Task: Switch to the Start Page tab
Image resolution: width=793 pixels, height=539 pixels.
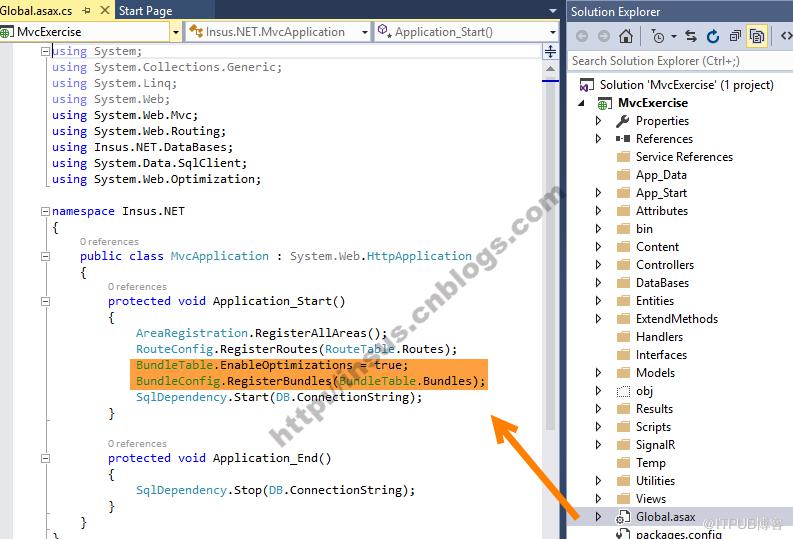Action: pyautogui.click(x=146, y=11)
